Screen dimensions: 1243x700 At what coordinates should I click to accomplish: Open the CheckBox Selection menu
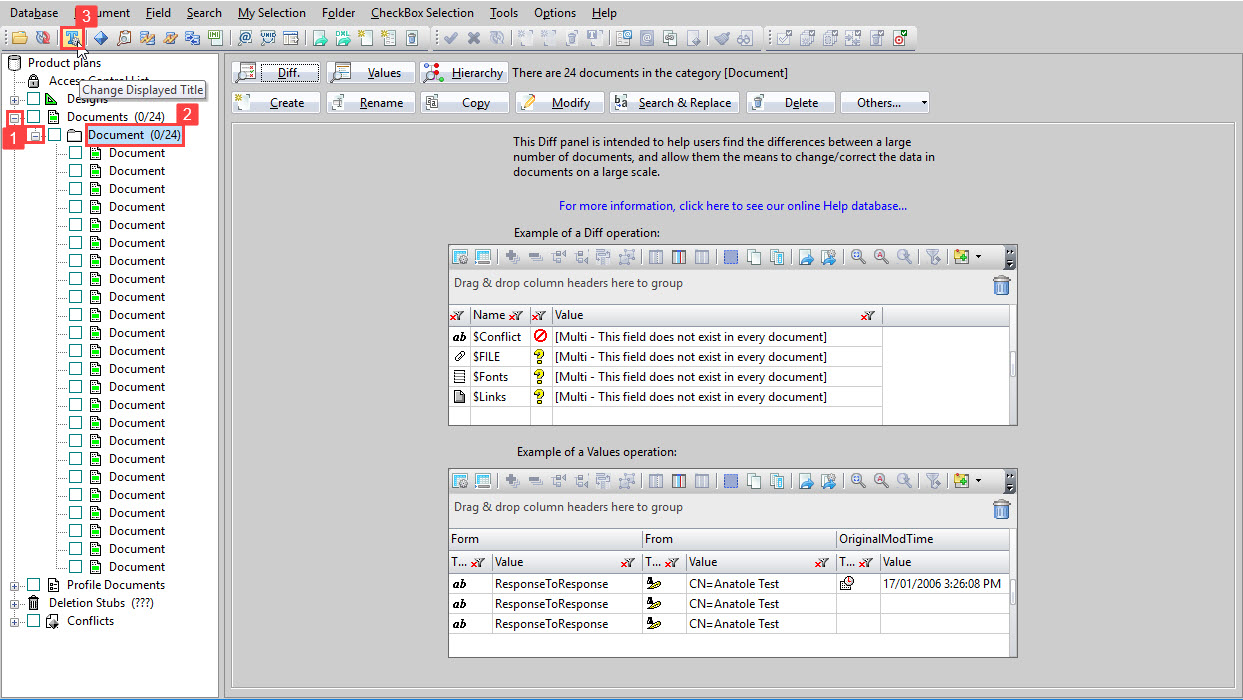[x=422, y=13]
